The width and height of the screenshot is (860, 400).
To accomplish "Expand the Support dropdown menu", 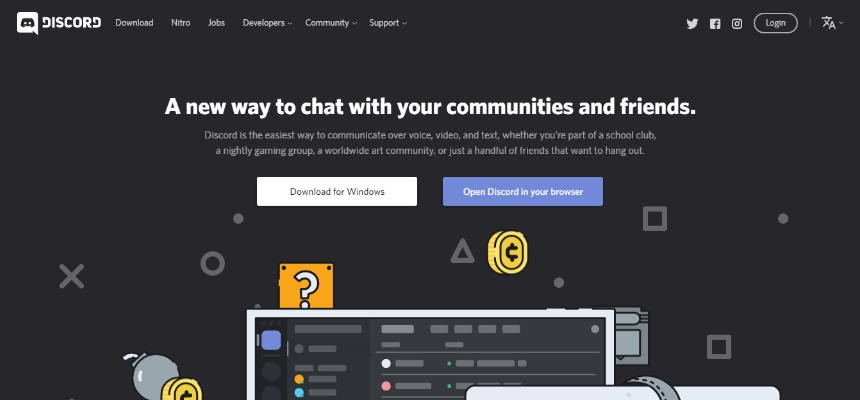I will 388,23.
